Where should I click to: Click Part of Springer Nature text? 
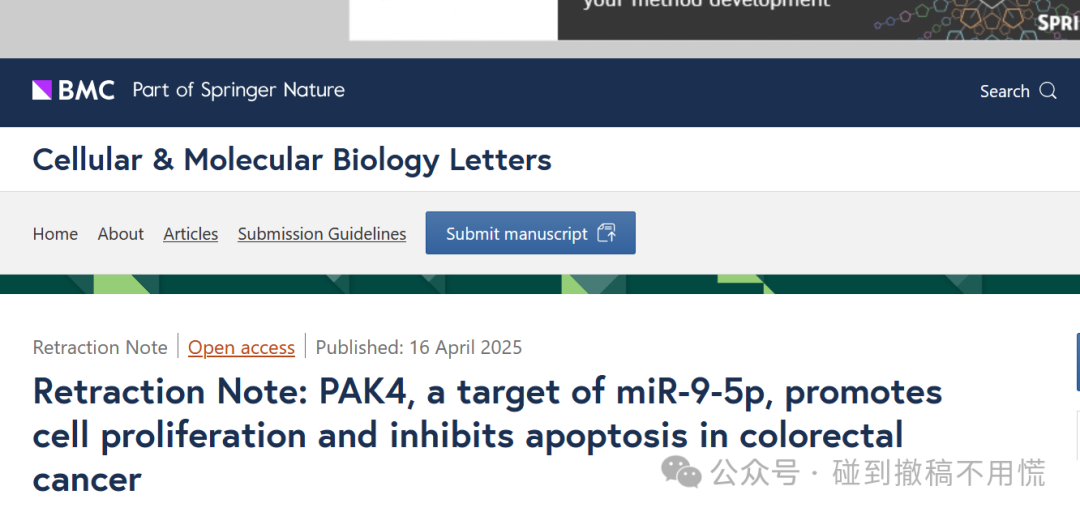pos(238,90)
